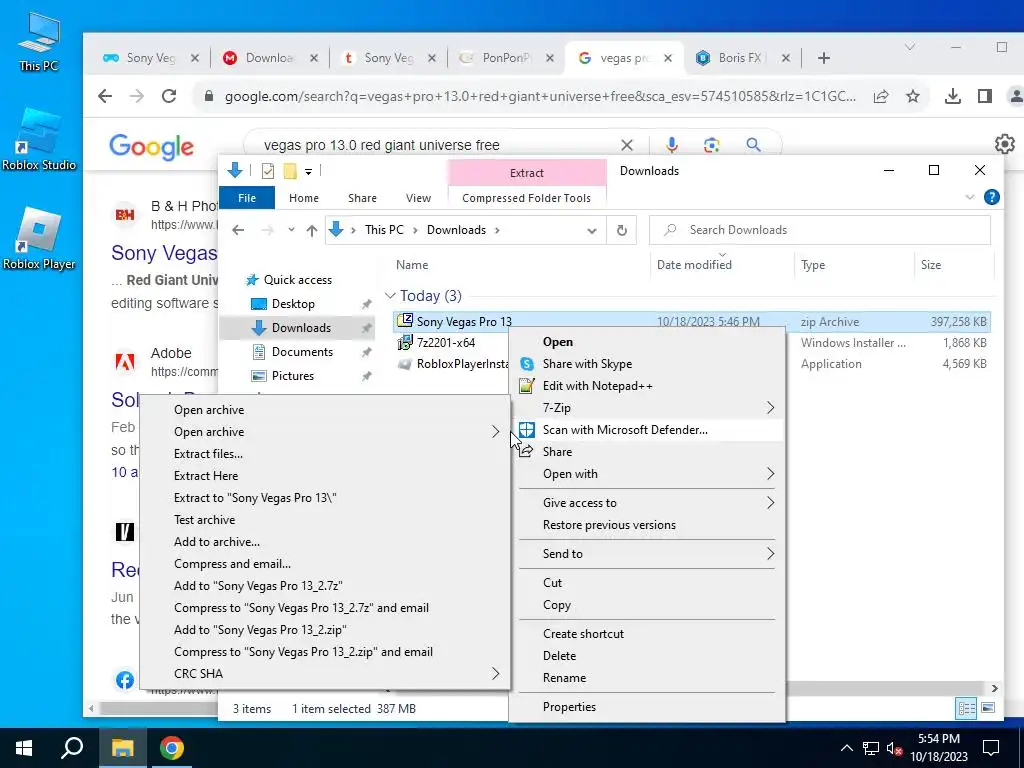This screenshot has height=768, width=1024.
Task: Select Documents in Quick access
Action: pos(302,352)
